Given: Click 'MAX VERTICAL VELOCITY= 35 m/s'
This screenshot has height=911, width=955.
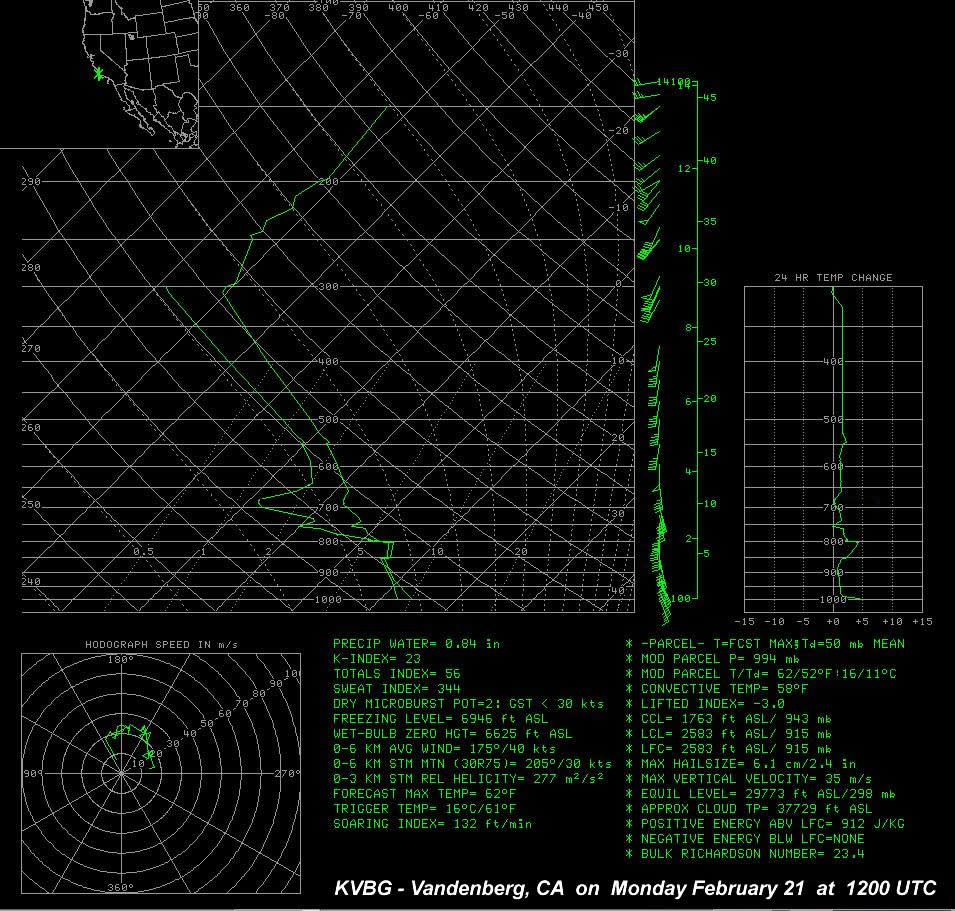Looking at the screenshot, I should [749, 779].
